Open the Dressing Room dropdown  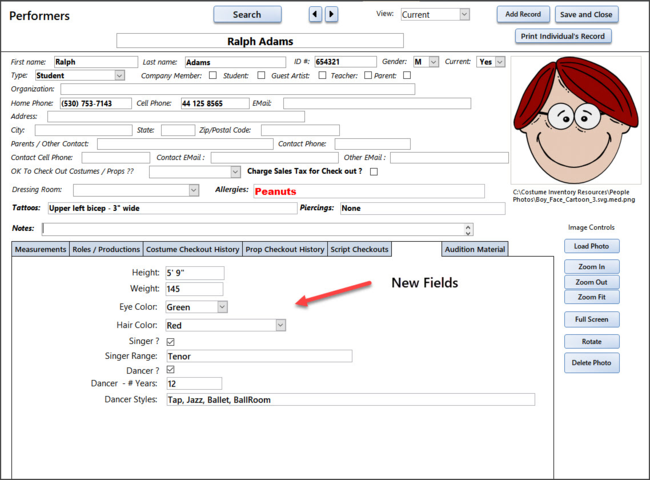tap(194, 190)
